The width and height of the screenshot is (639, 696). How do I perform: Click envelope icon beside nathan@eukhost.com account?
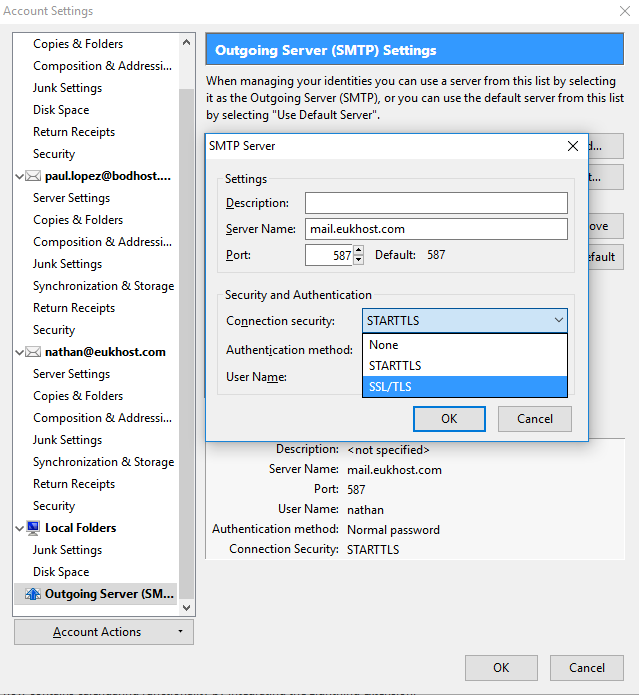(34, 352)
